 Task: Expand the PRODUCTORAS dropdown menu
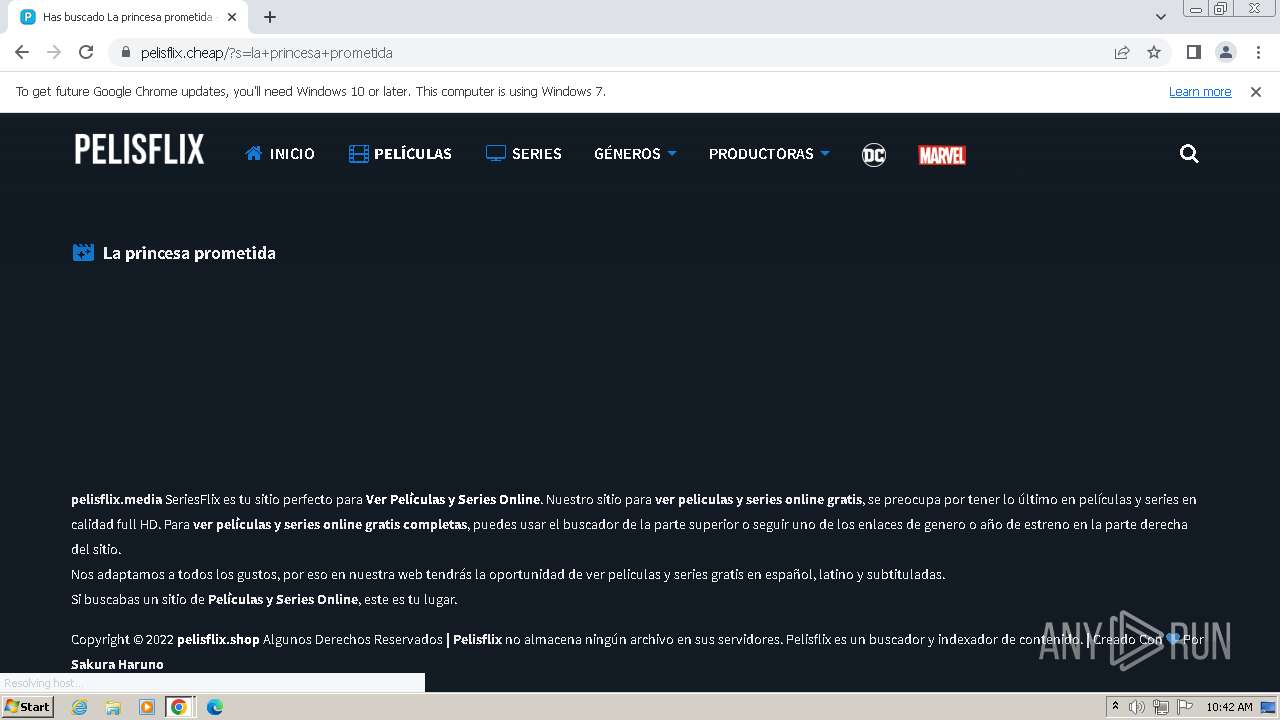(769, 154)
